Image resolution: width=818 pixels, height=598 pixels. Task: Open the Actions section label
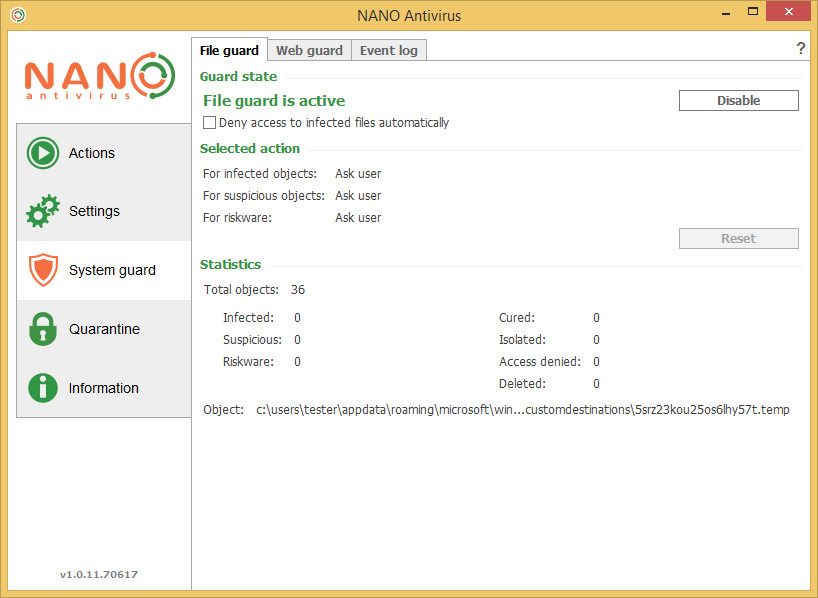[x=92, y=153]
